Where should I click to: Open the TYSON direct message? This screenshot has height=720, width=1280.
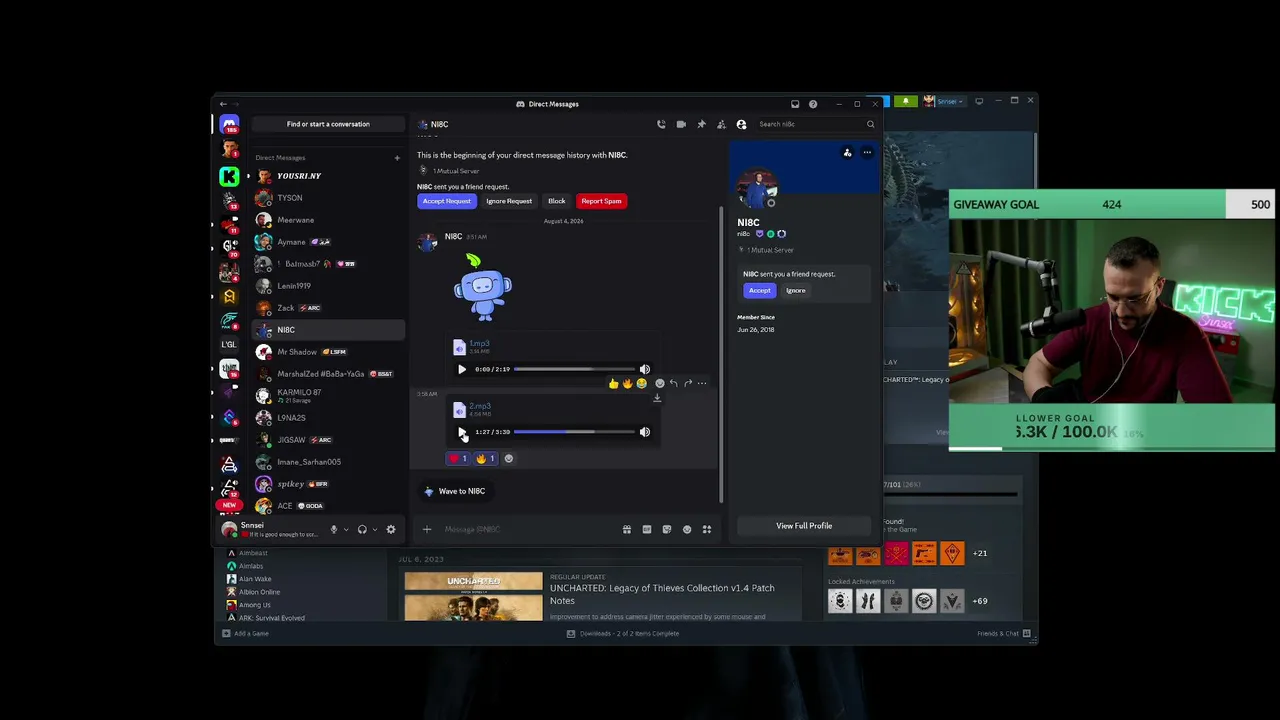(x=328, y=198)
